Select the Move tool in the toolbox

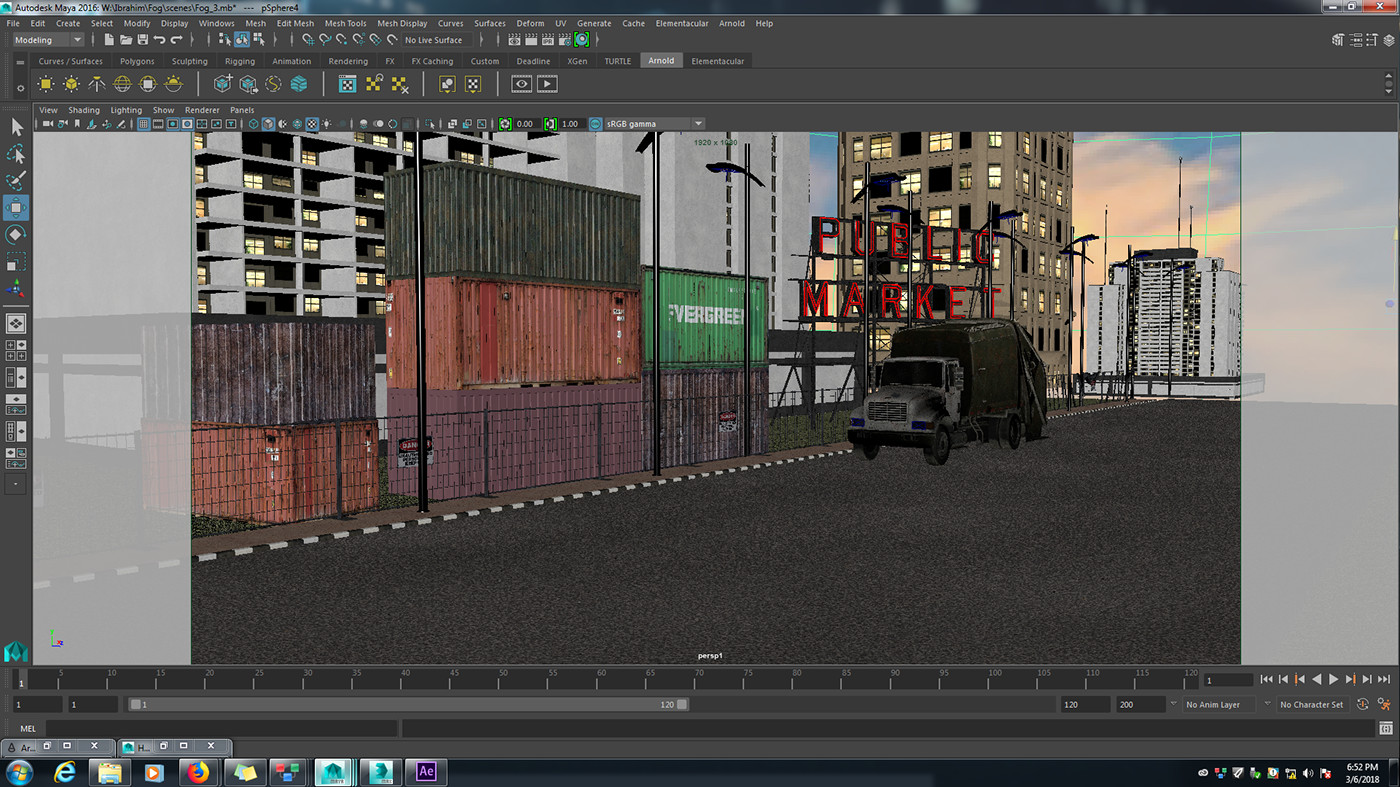coord(16,208)
